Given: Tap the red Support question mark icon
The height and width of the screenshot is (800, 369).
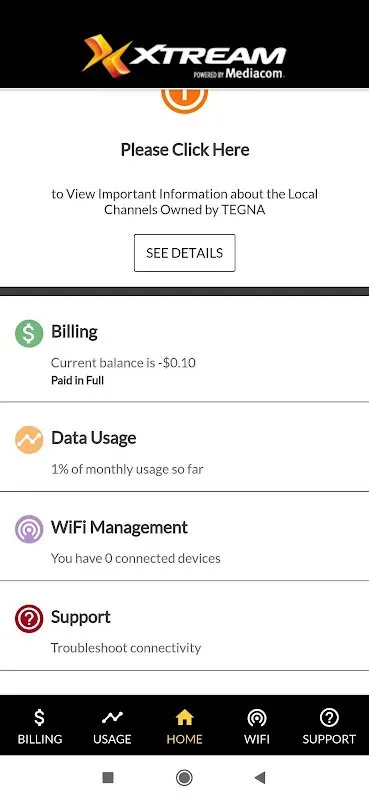Looking at the screenshot, I should 29,619.
